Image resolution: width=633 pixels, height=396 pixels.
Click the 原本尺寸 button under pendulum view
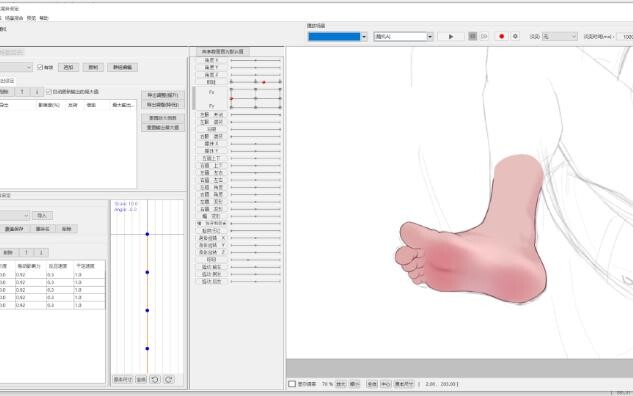[x=122, y=379]
